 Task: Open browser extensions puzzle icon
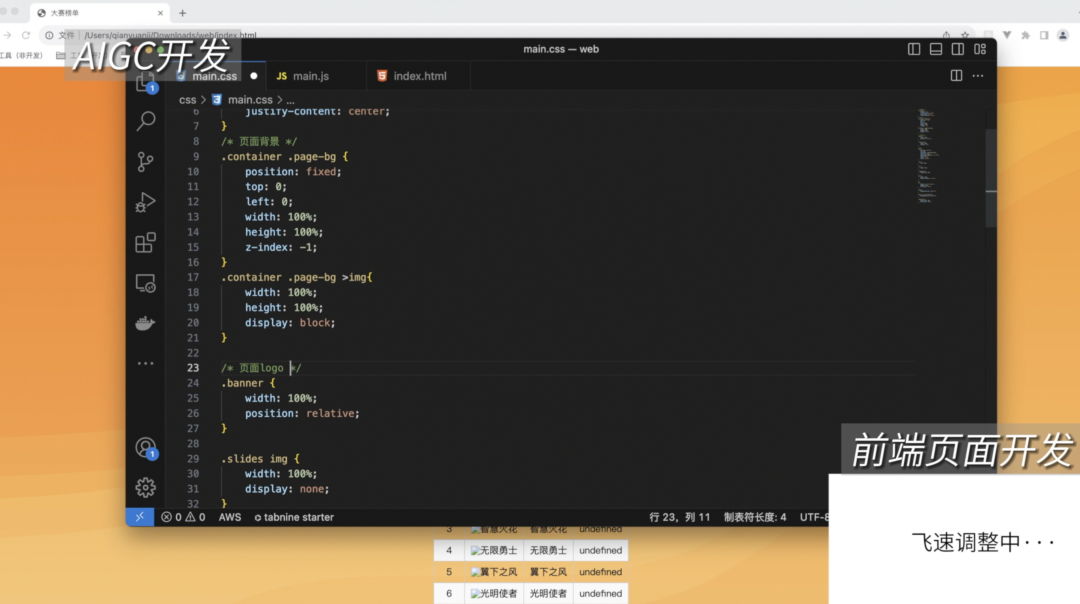tap(1026, 35)
